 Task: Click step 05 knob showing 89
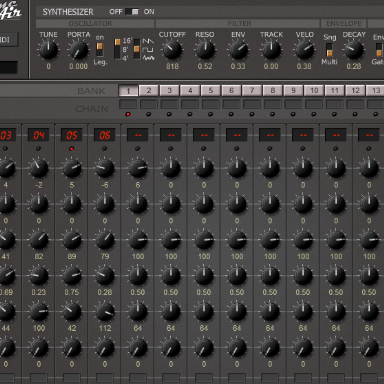point(72,240)
